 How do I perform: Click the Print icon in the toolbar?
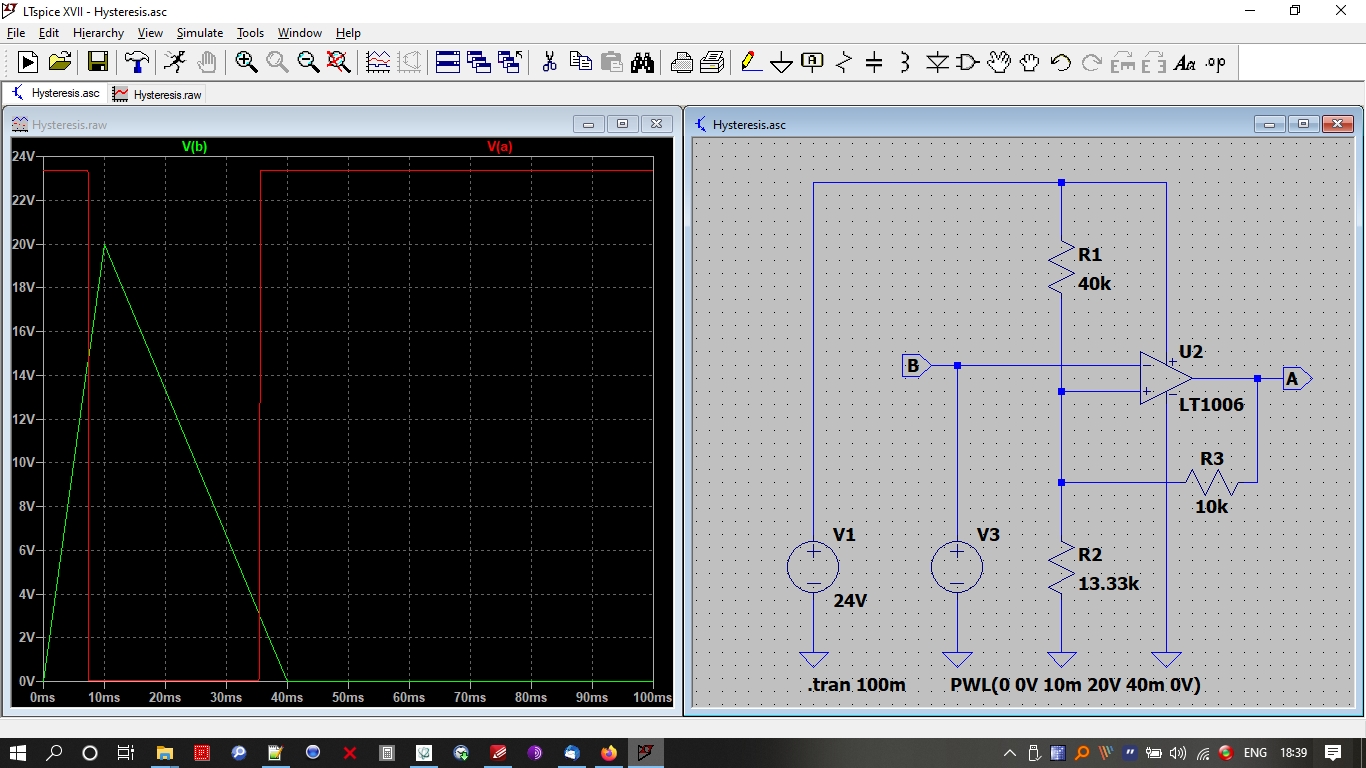[712, 62]
